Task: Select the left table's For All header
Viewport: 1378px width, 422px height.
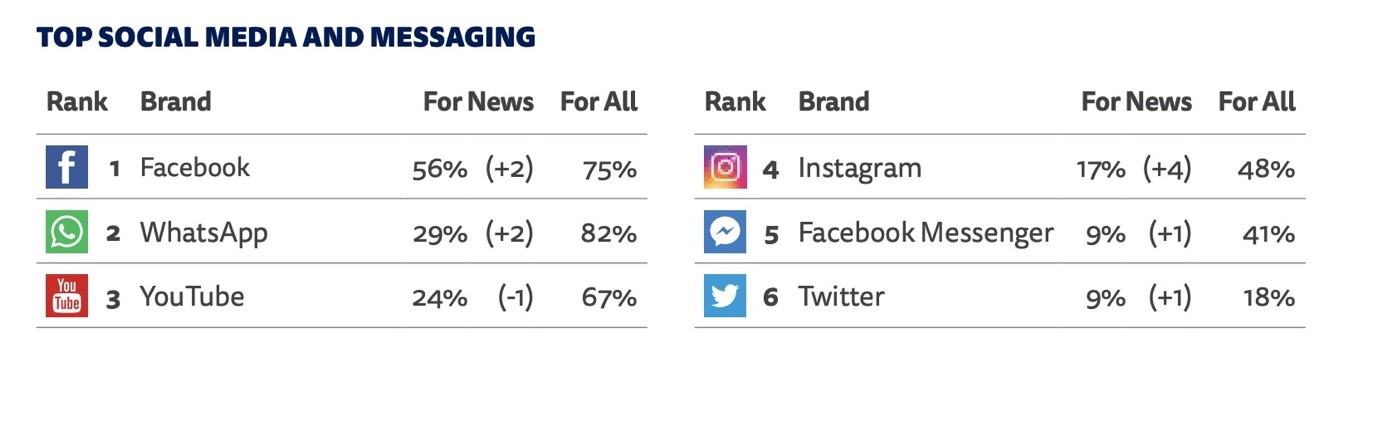Action: (599, 102)
